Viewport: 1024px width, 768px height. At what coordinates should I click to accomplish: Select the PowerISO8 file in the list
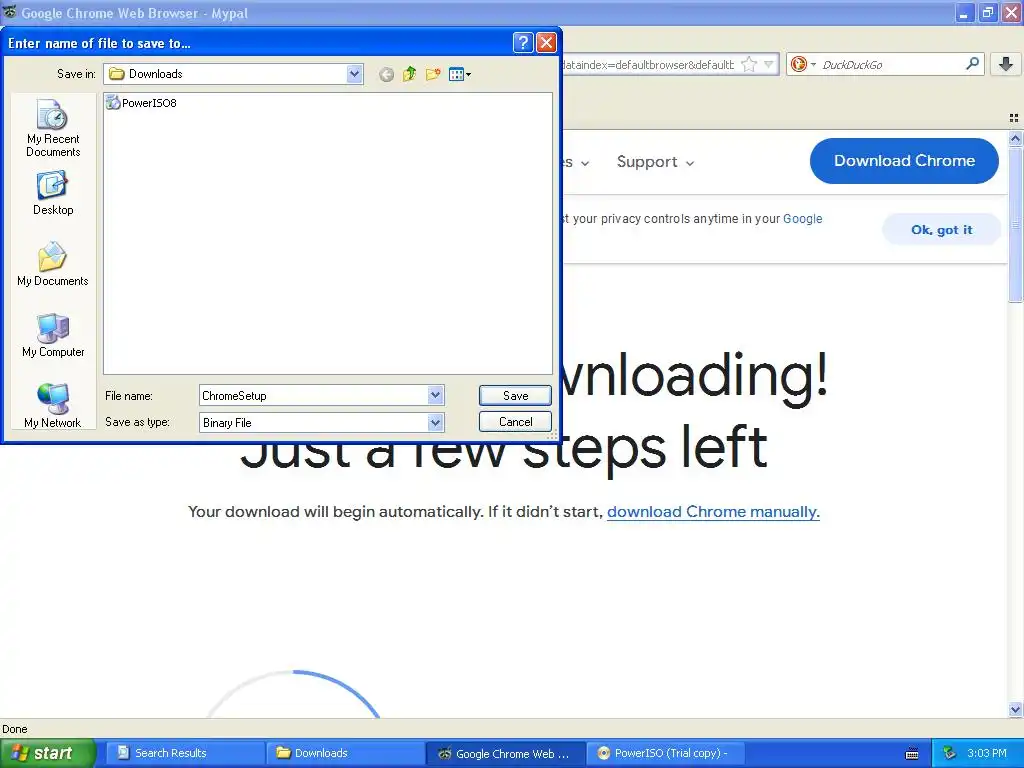point(142,103)
